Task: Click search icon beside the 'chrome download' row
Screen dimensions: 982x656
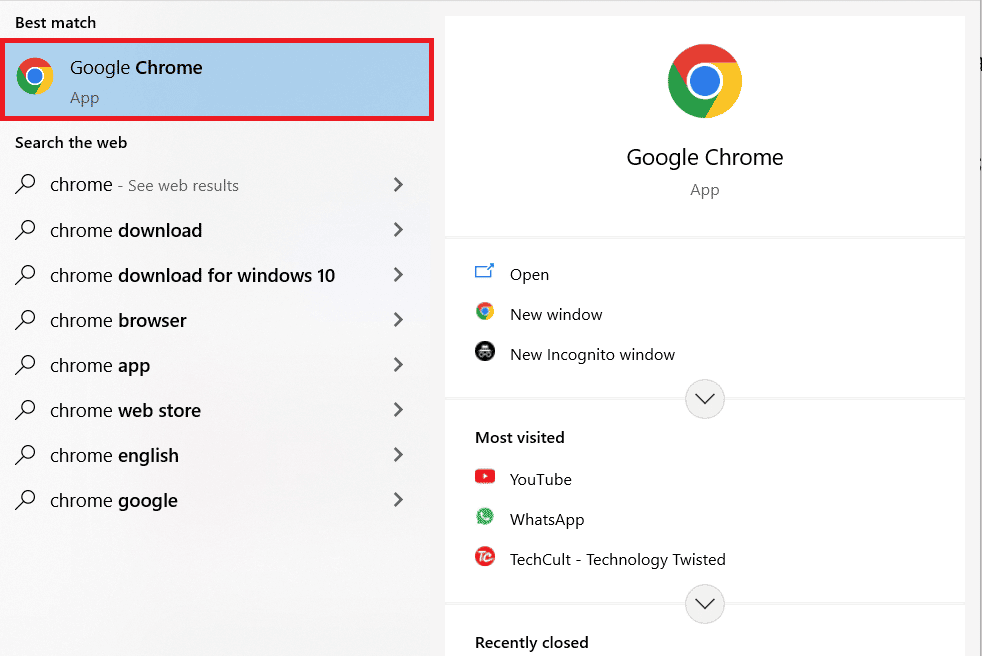Action: tap(25, 229)
